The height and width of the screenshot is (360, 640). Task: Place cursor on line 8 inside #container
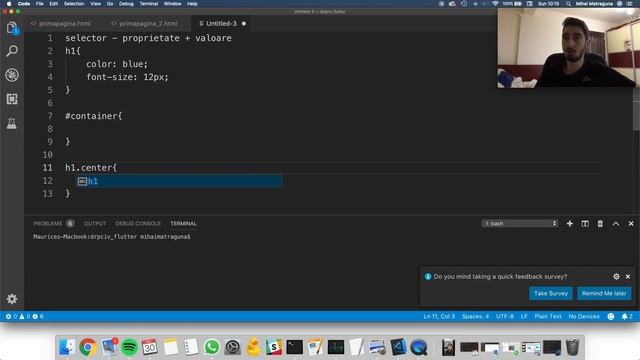tap(333, 129)
